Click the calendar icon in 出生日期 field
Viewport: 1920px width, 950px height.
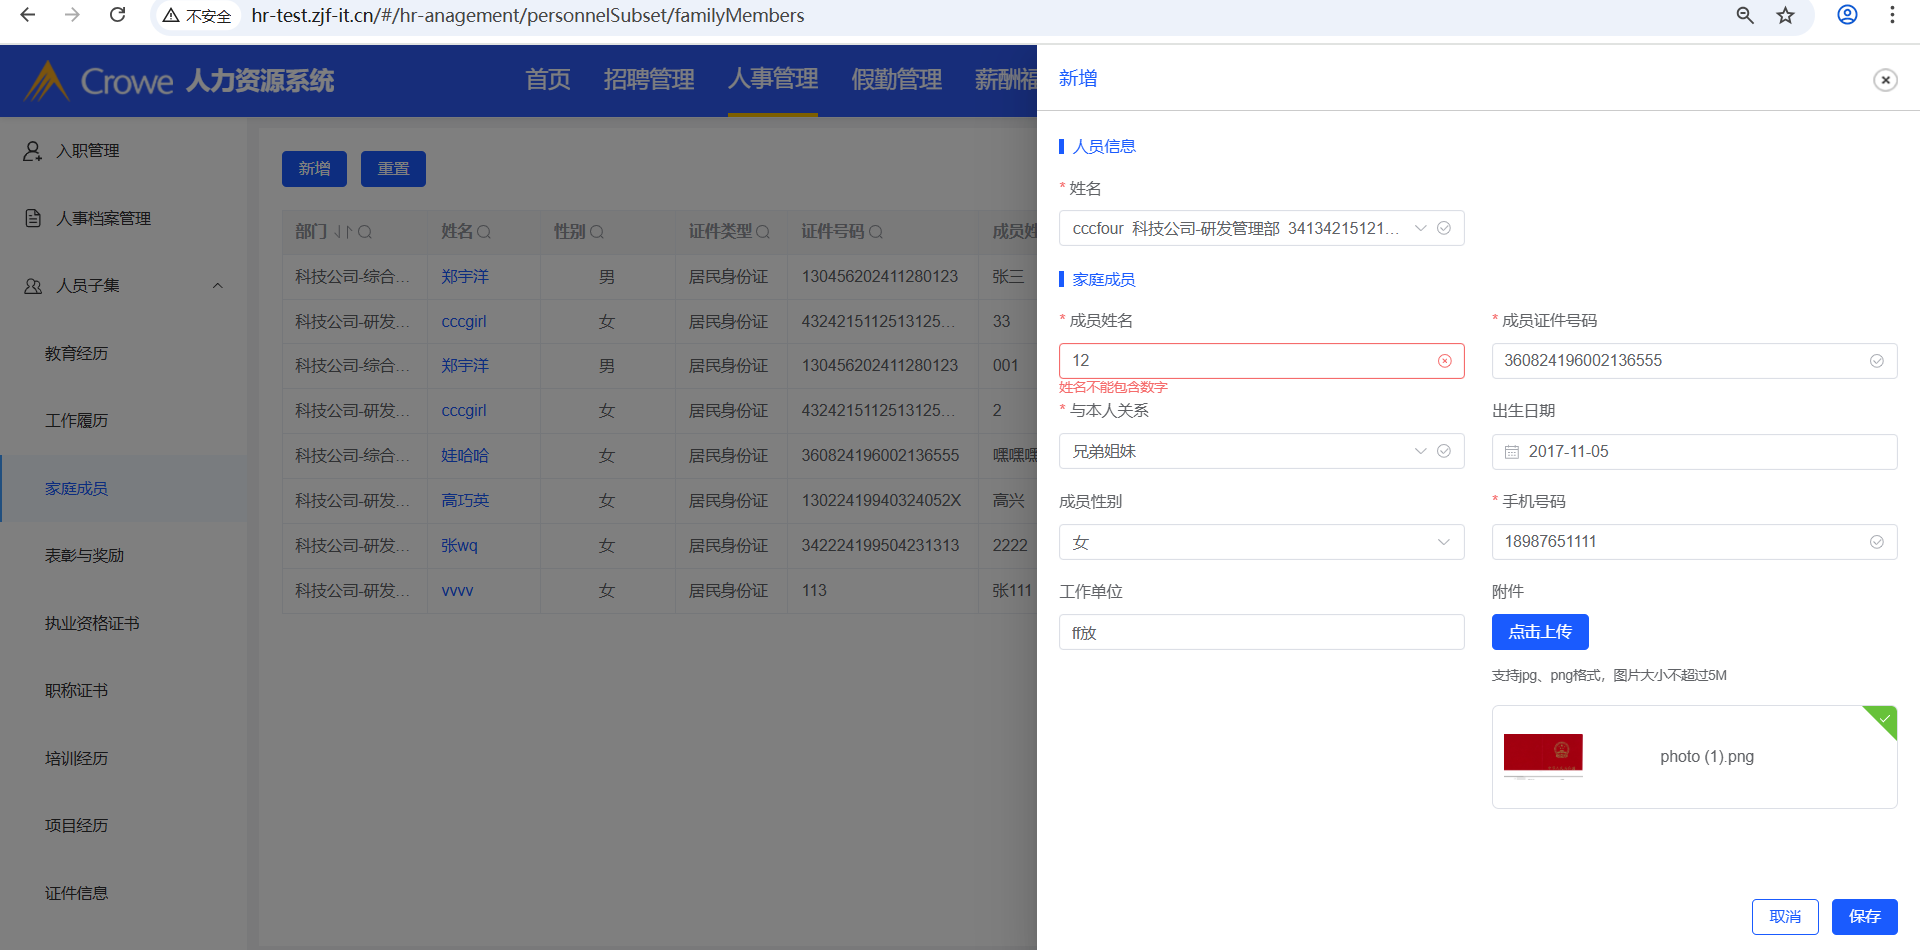(x=1512, y=452)
